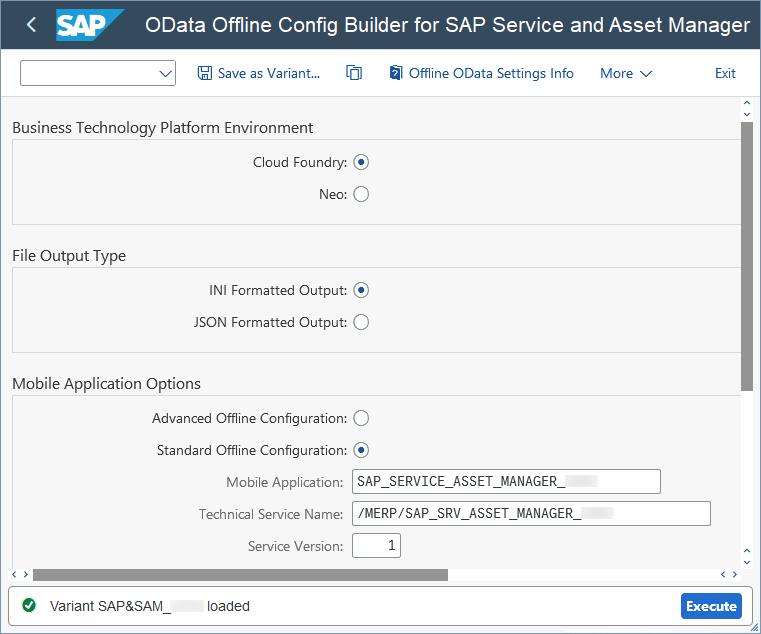Choose INI Formatted Output

[361, 290]
